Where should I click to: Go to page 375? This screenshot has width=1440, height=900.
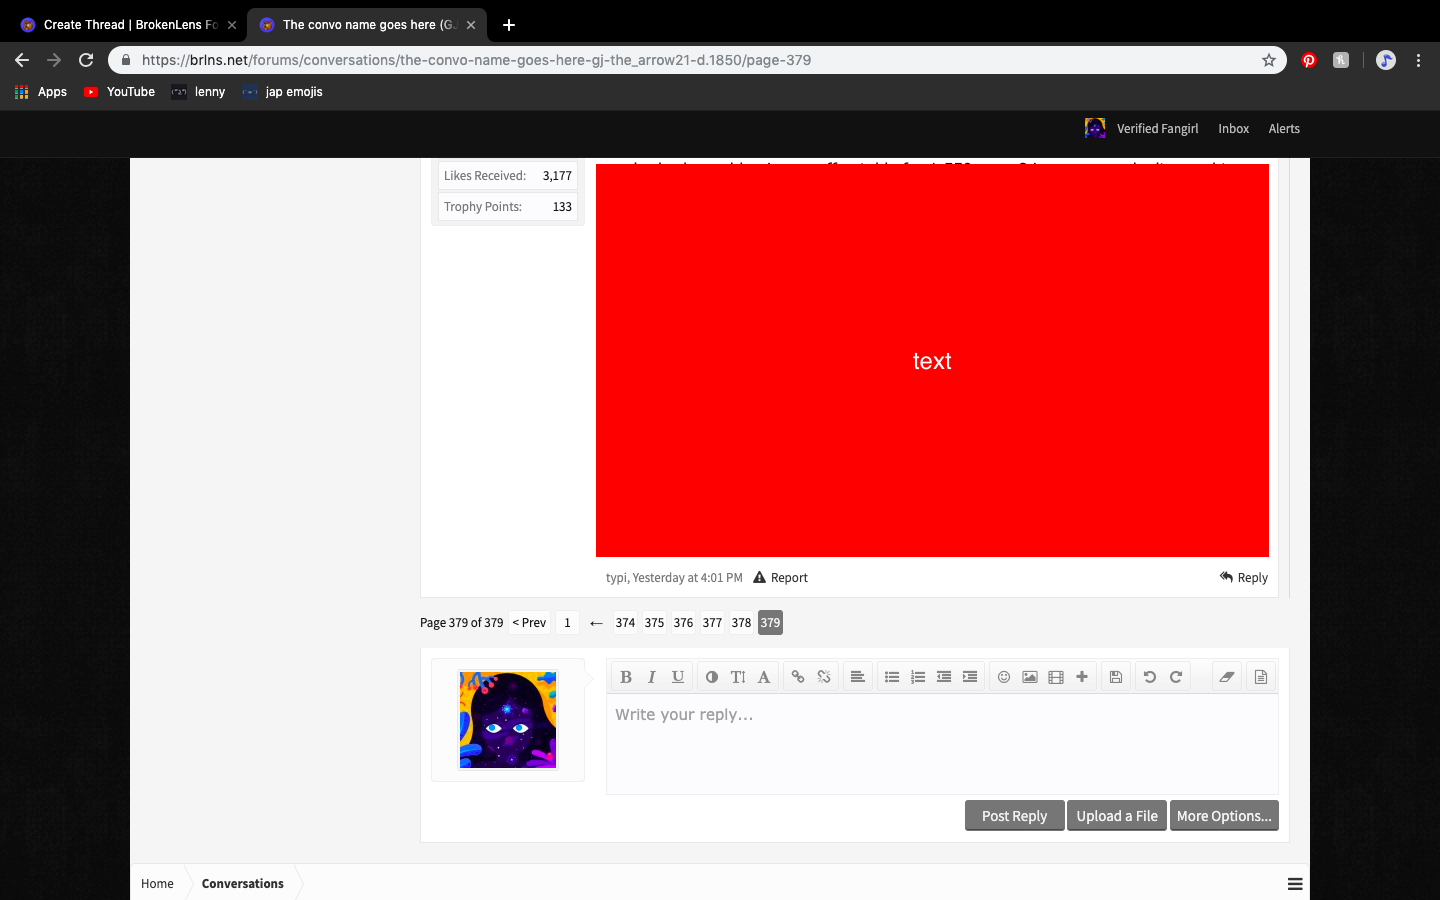coord(654,623)
